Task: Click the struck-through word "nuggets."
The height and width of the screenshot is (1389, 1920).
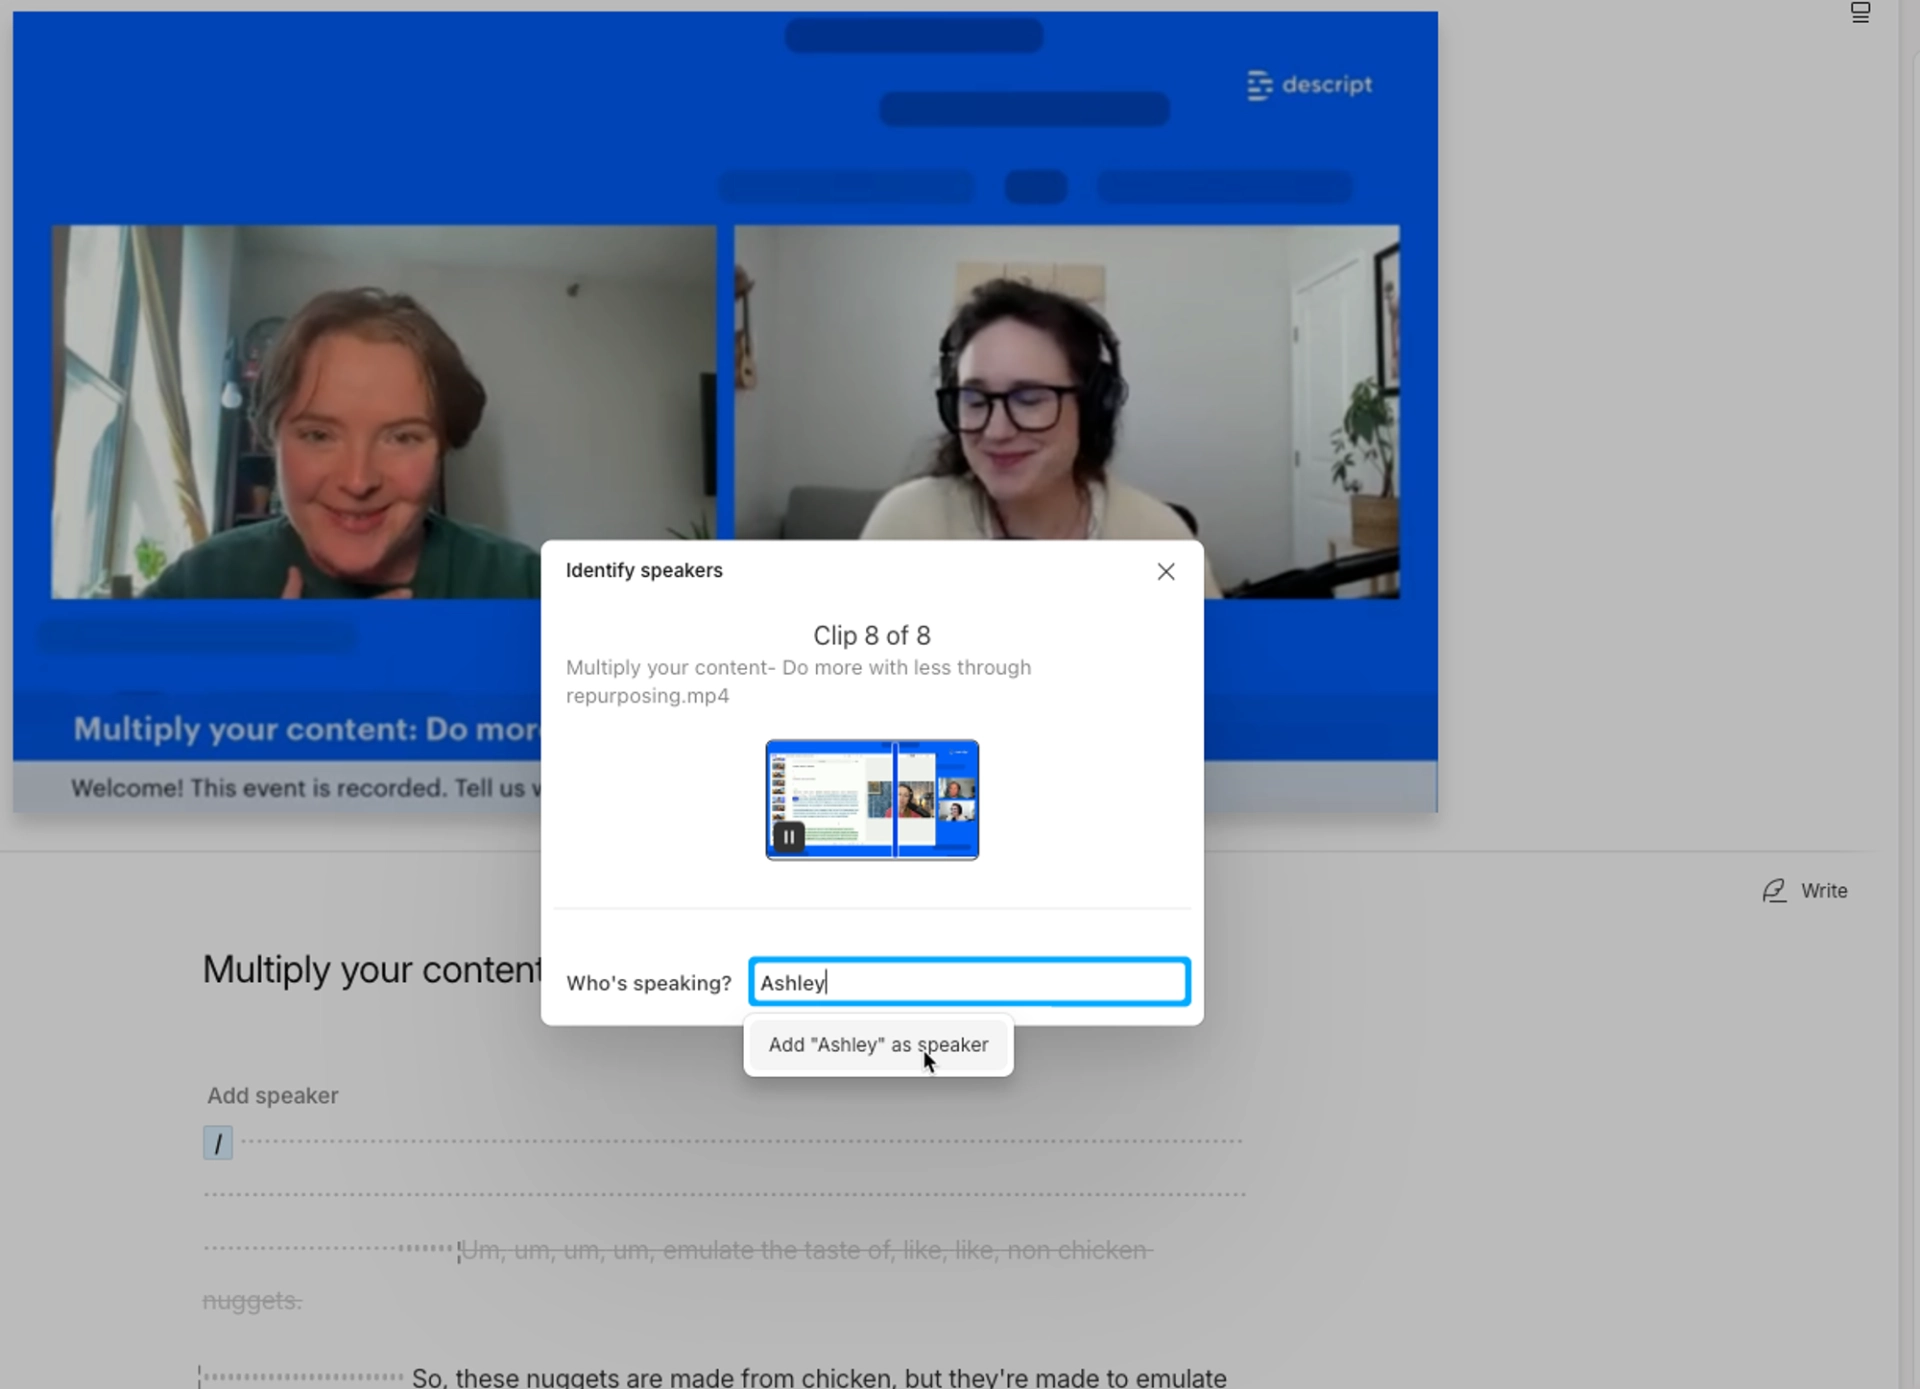Action: [x=252, y=1301]
